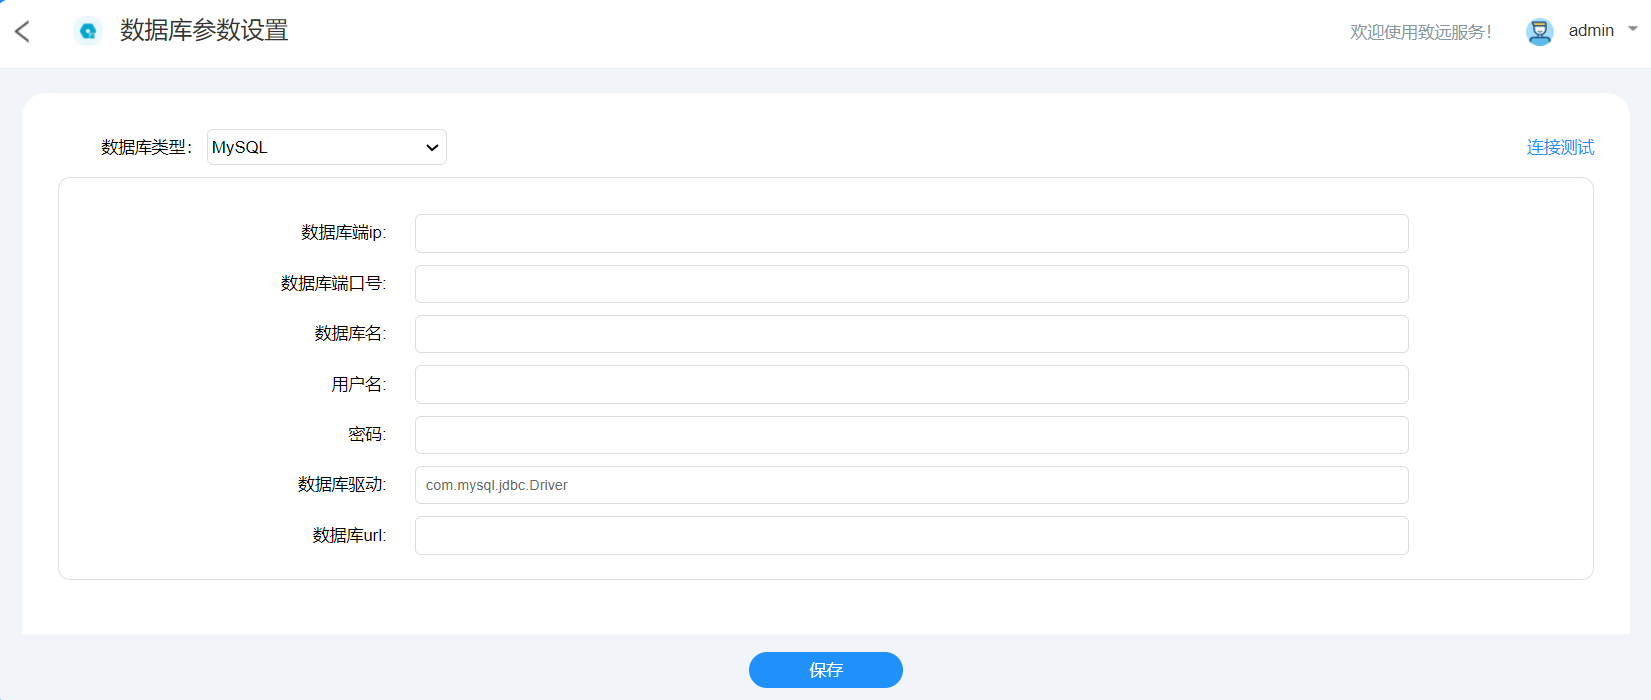Click the 欢迎使用致远服务! welcome text
This screenshot has width=1651, height=700.
tap(1420, 32)
